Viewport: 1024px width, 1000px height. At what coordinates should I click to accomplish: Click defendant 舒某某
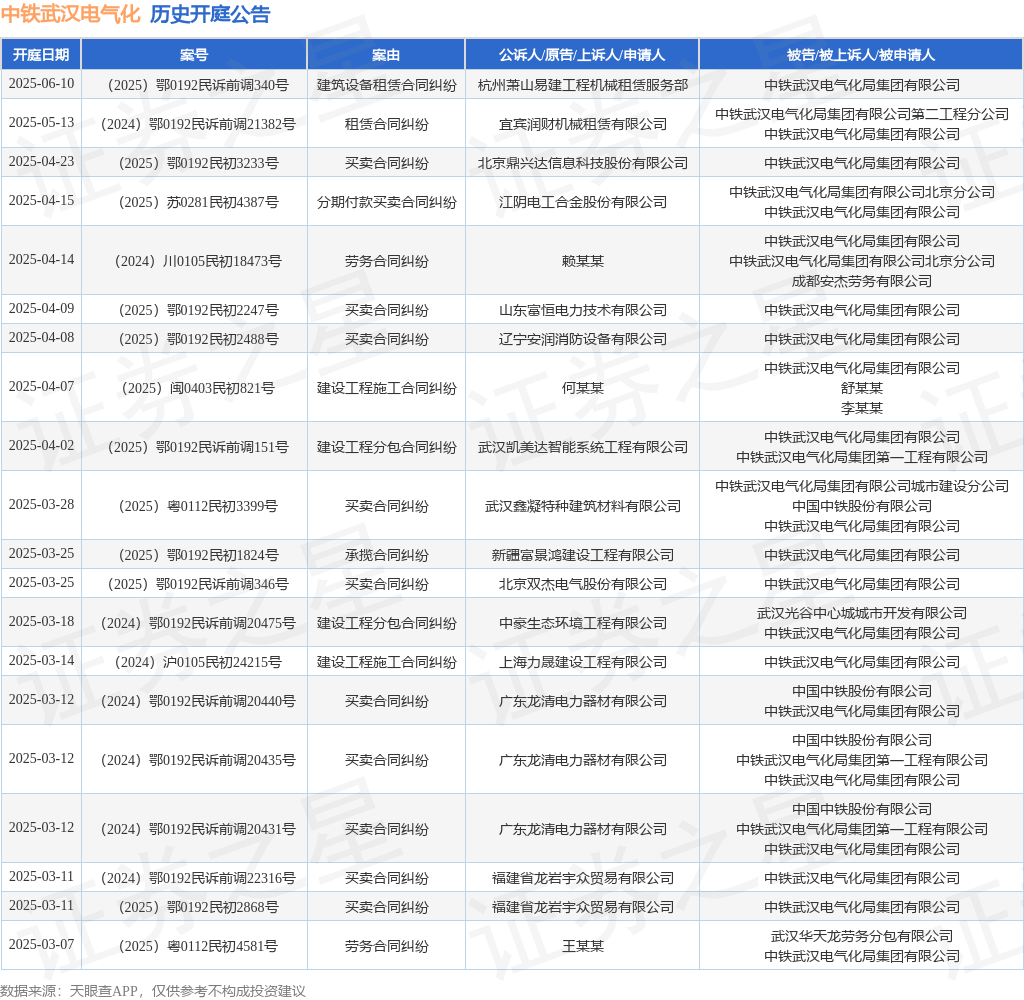click(861, 388)
